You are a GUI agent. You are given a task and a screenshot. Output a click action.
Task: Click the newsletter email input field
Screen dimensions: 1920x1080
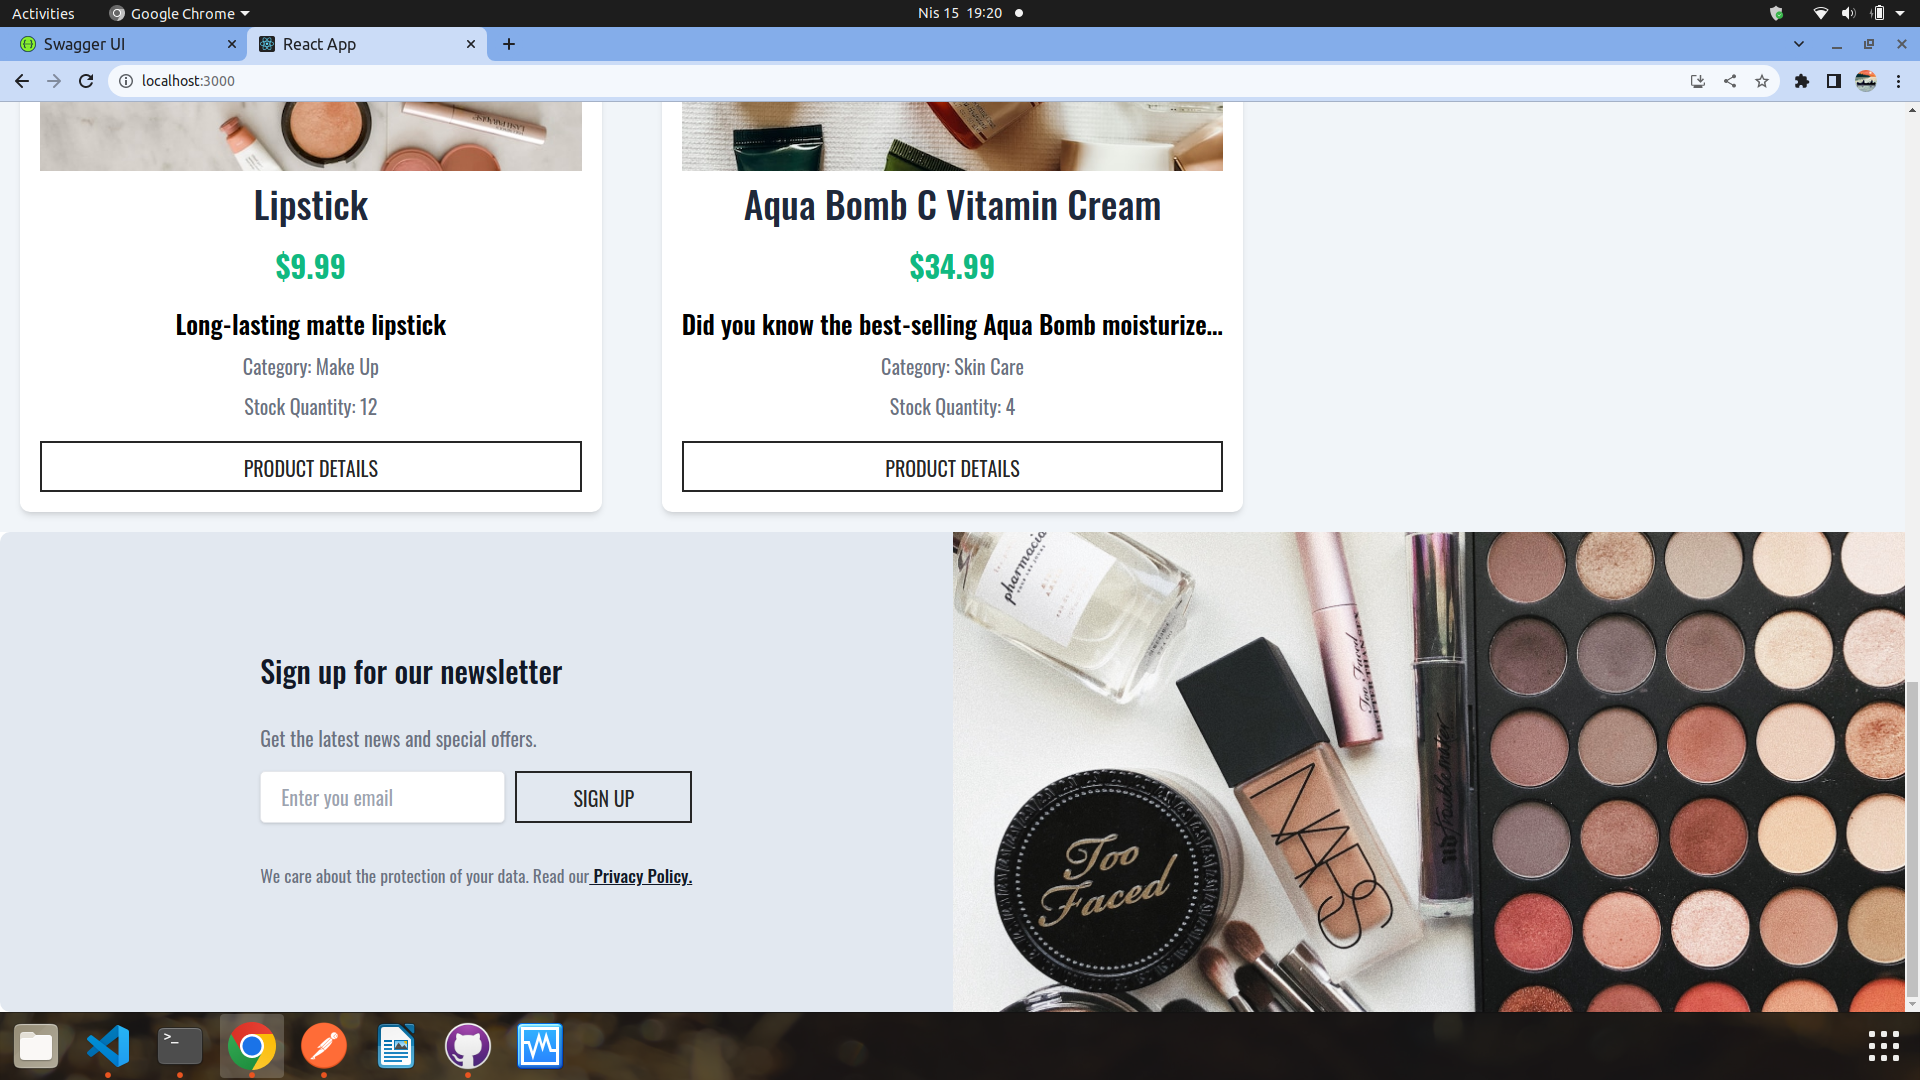[381, 797]
